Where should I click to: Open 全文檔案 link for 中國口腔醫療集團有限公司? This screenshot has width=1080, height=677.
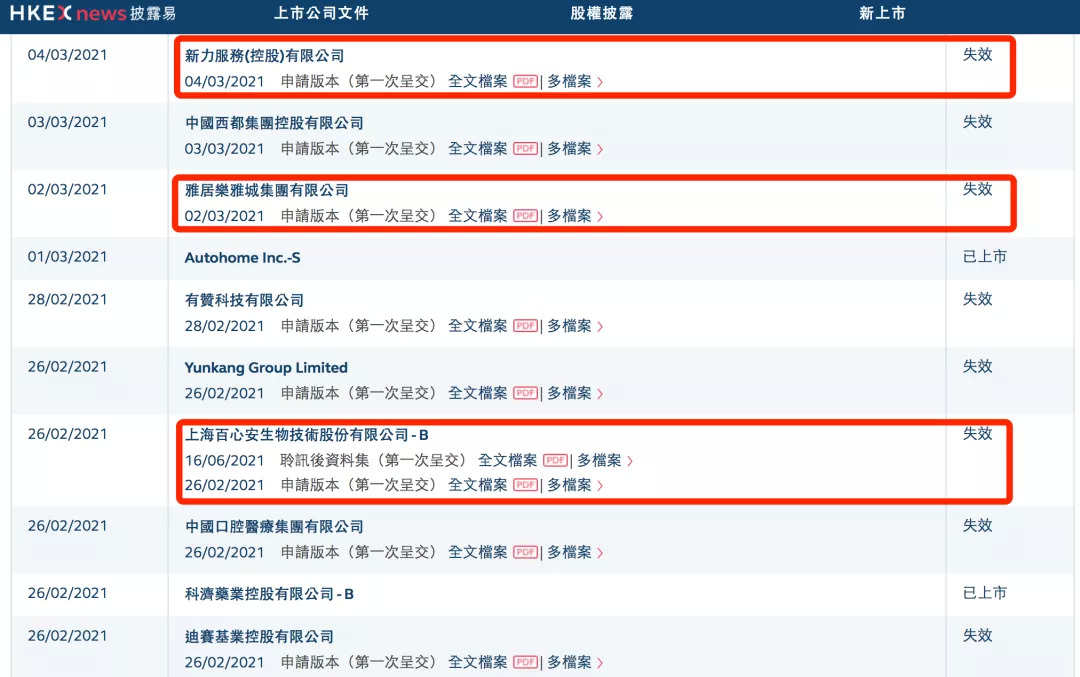coord(478,552)
